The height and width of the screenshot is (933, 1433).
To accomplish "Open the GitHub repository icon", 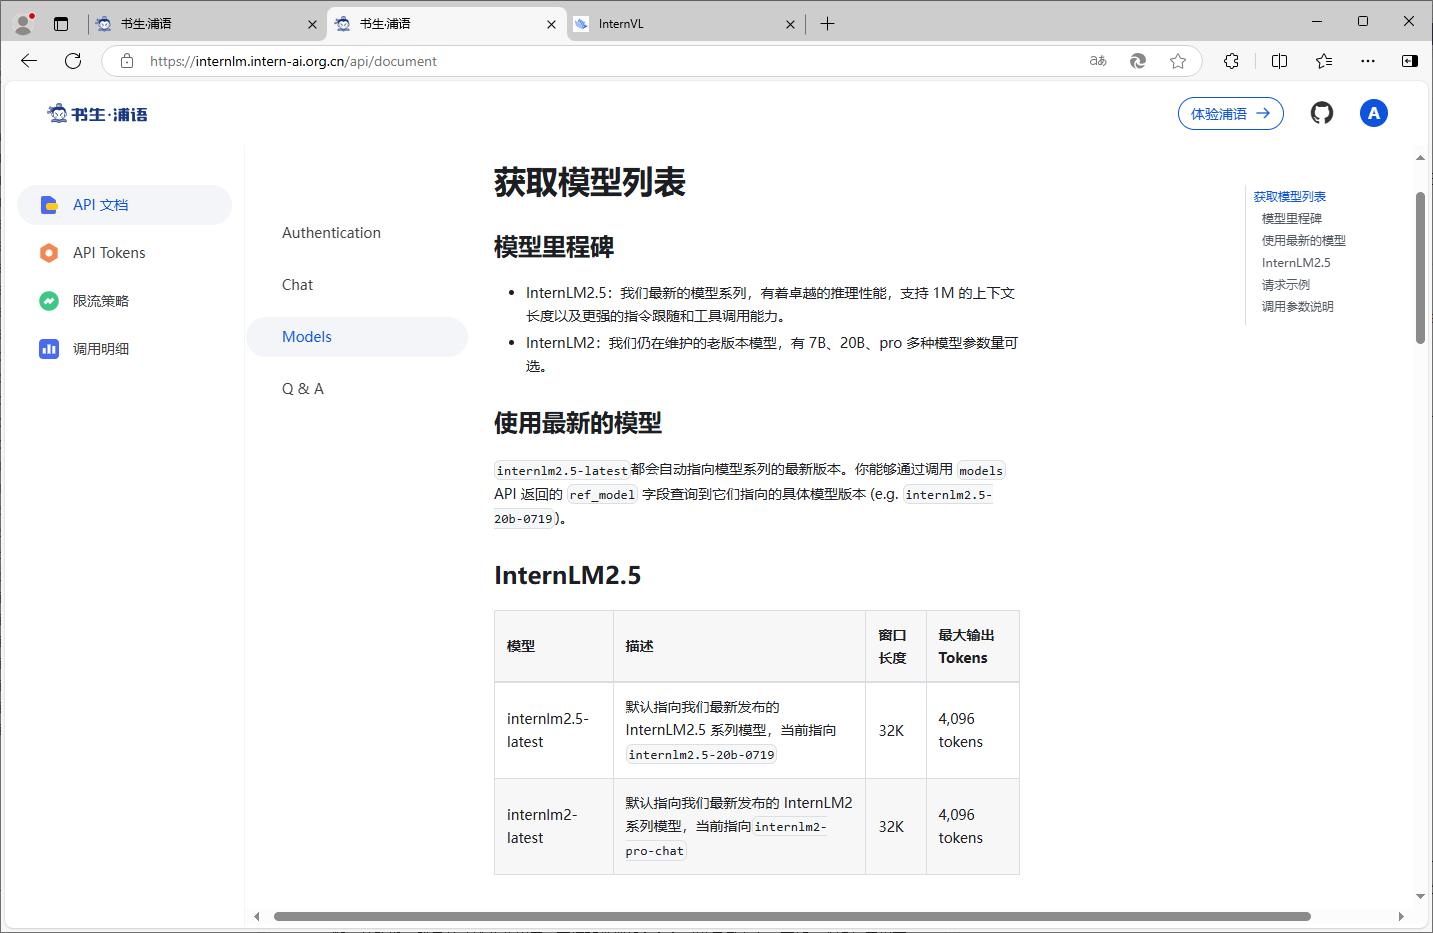I will (x=1322, y=113).
